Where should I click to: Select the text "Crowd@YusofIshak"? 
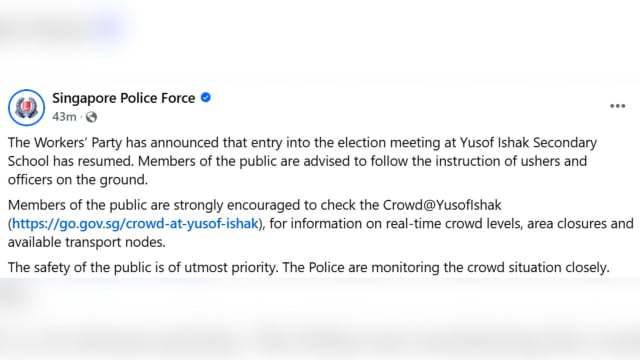[x=442, y=205]
